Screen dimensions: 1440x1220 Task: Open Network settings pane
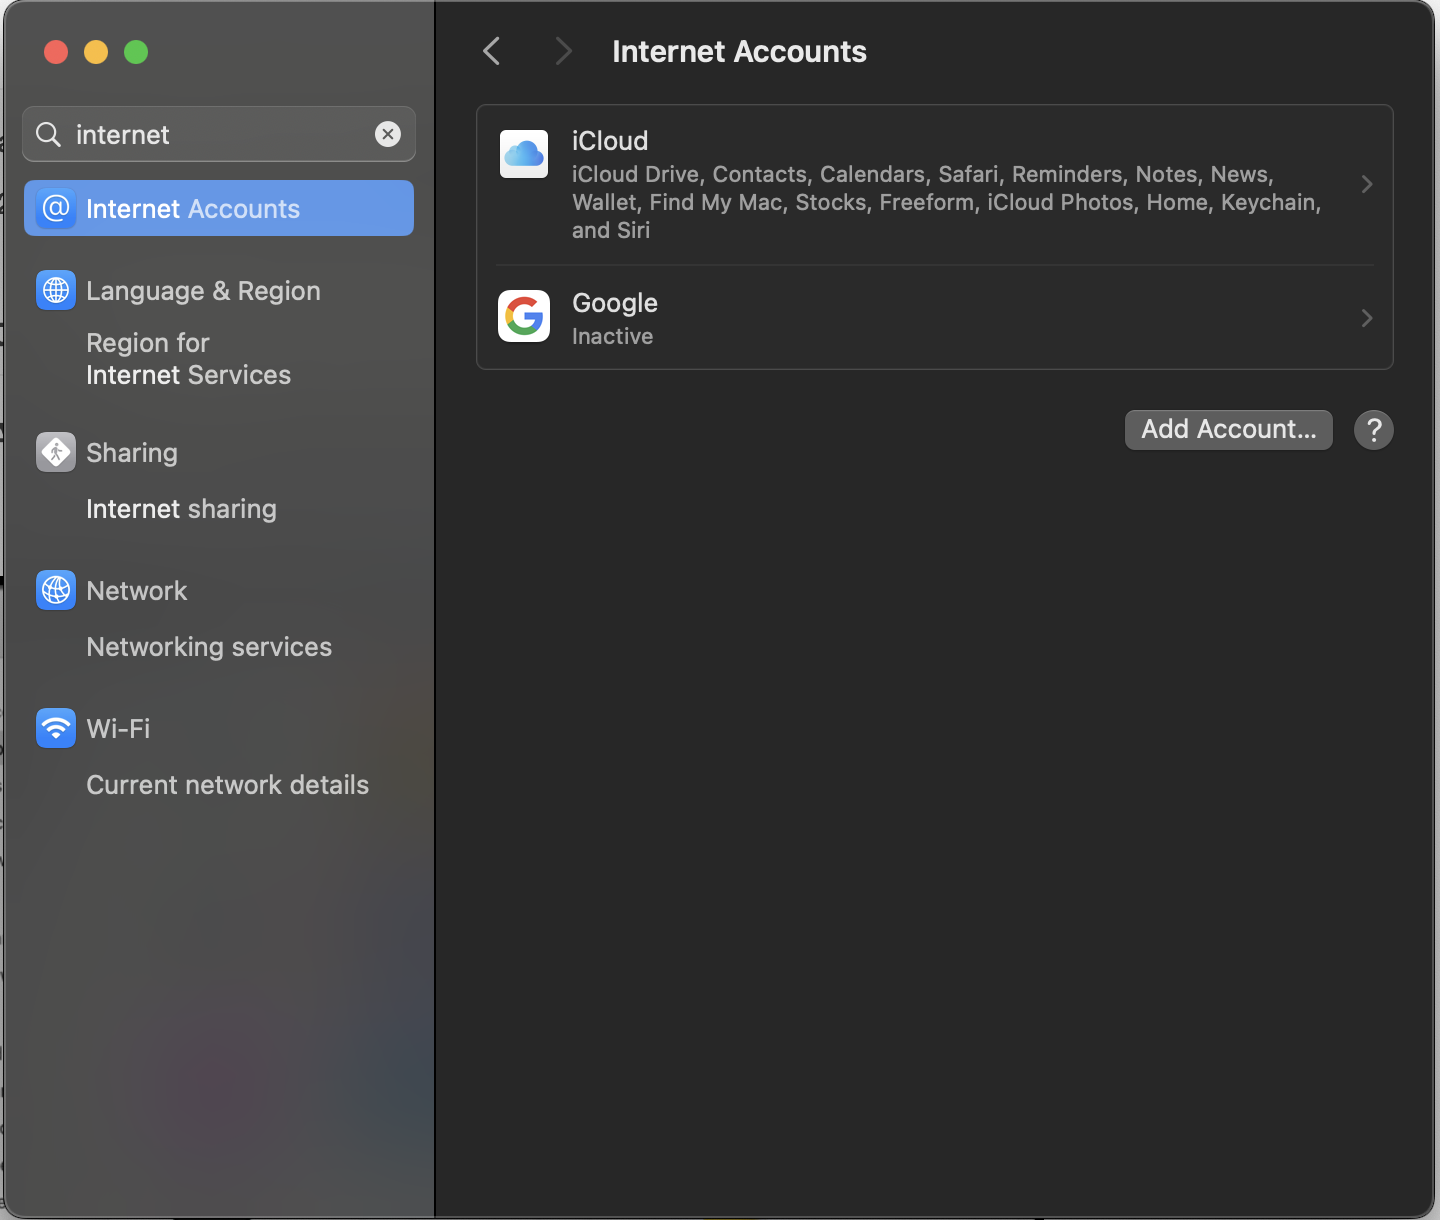point(137,591)
